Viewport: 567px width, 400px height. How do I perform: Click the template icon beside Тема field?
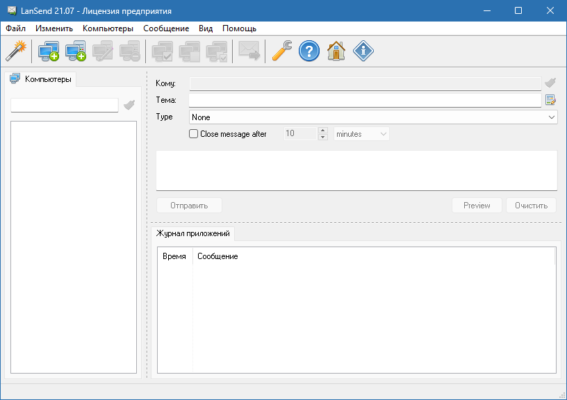click(550, 100)
